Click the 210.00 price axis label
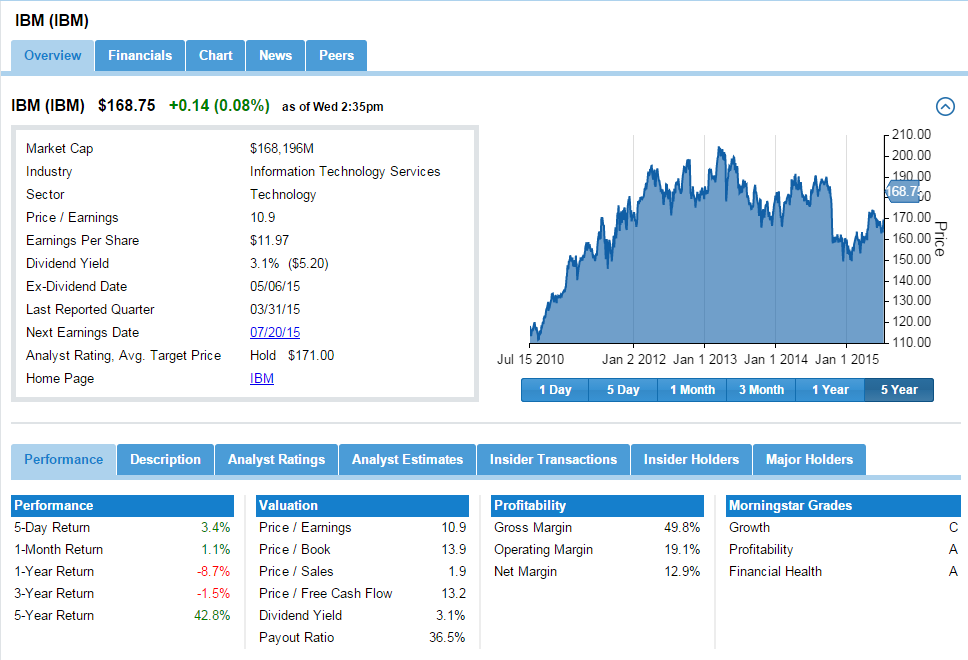The width and height of the screenshot is (968, 660). coord(911,135)
